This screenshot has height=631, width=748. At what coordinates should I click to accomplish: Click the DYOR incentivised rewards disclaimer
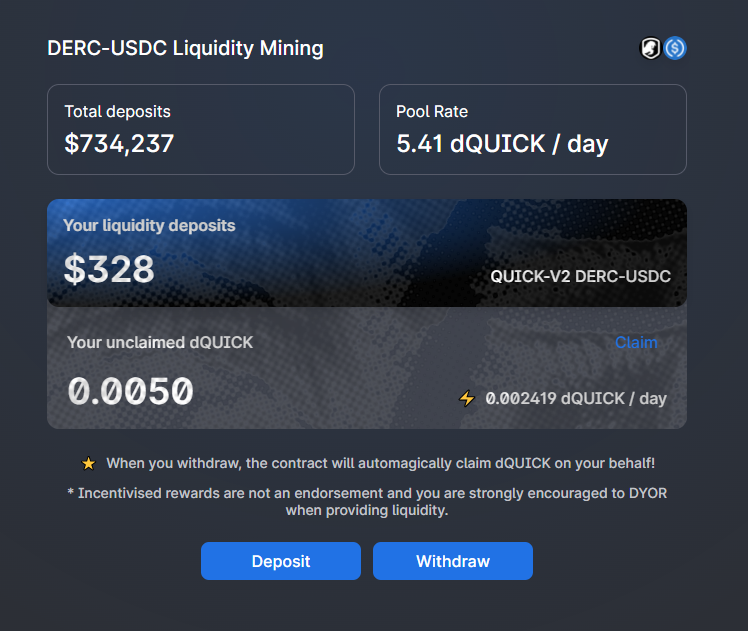pos(367,502)
